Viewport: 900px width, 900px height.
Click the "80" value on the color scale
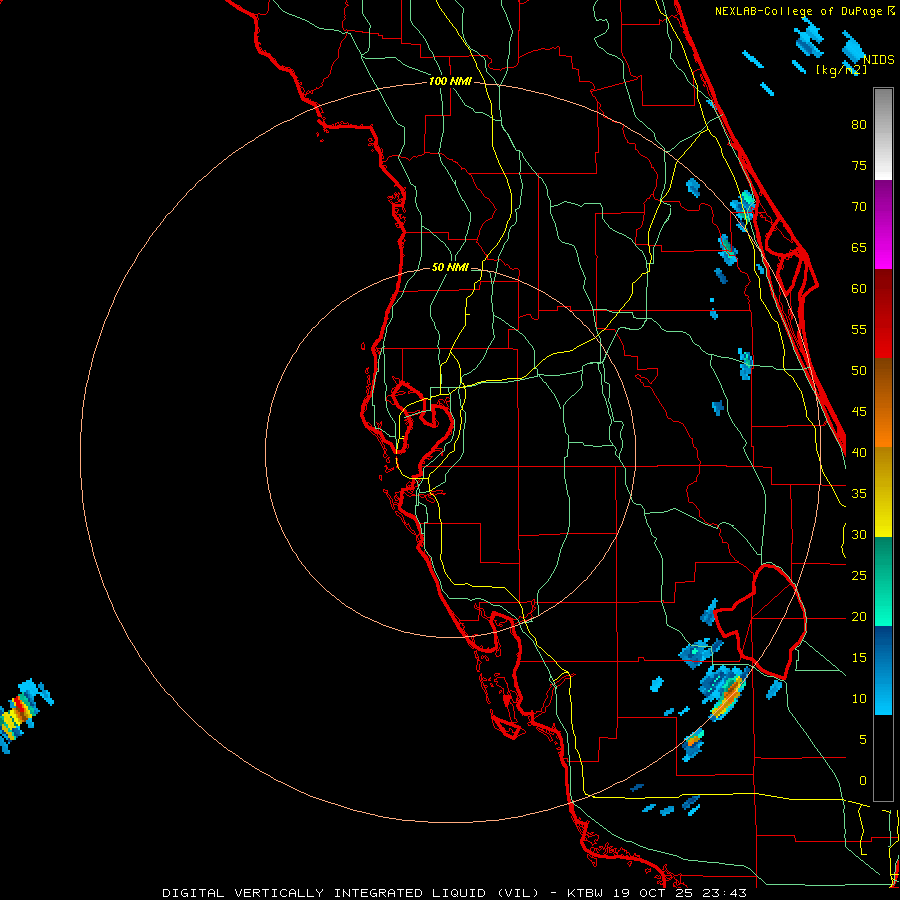click(859, 125)
